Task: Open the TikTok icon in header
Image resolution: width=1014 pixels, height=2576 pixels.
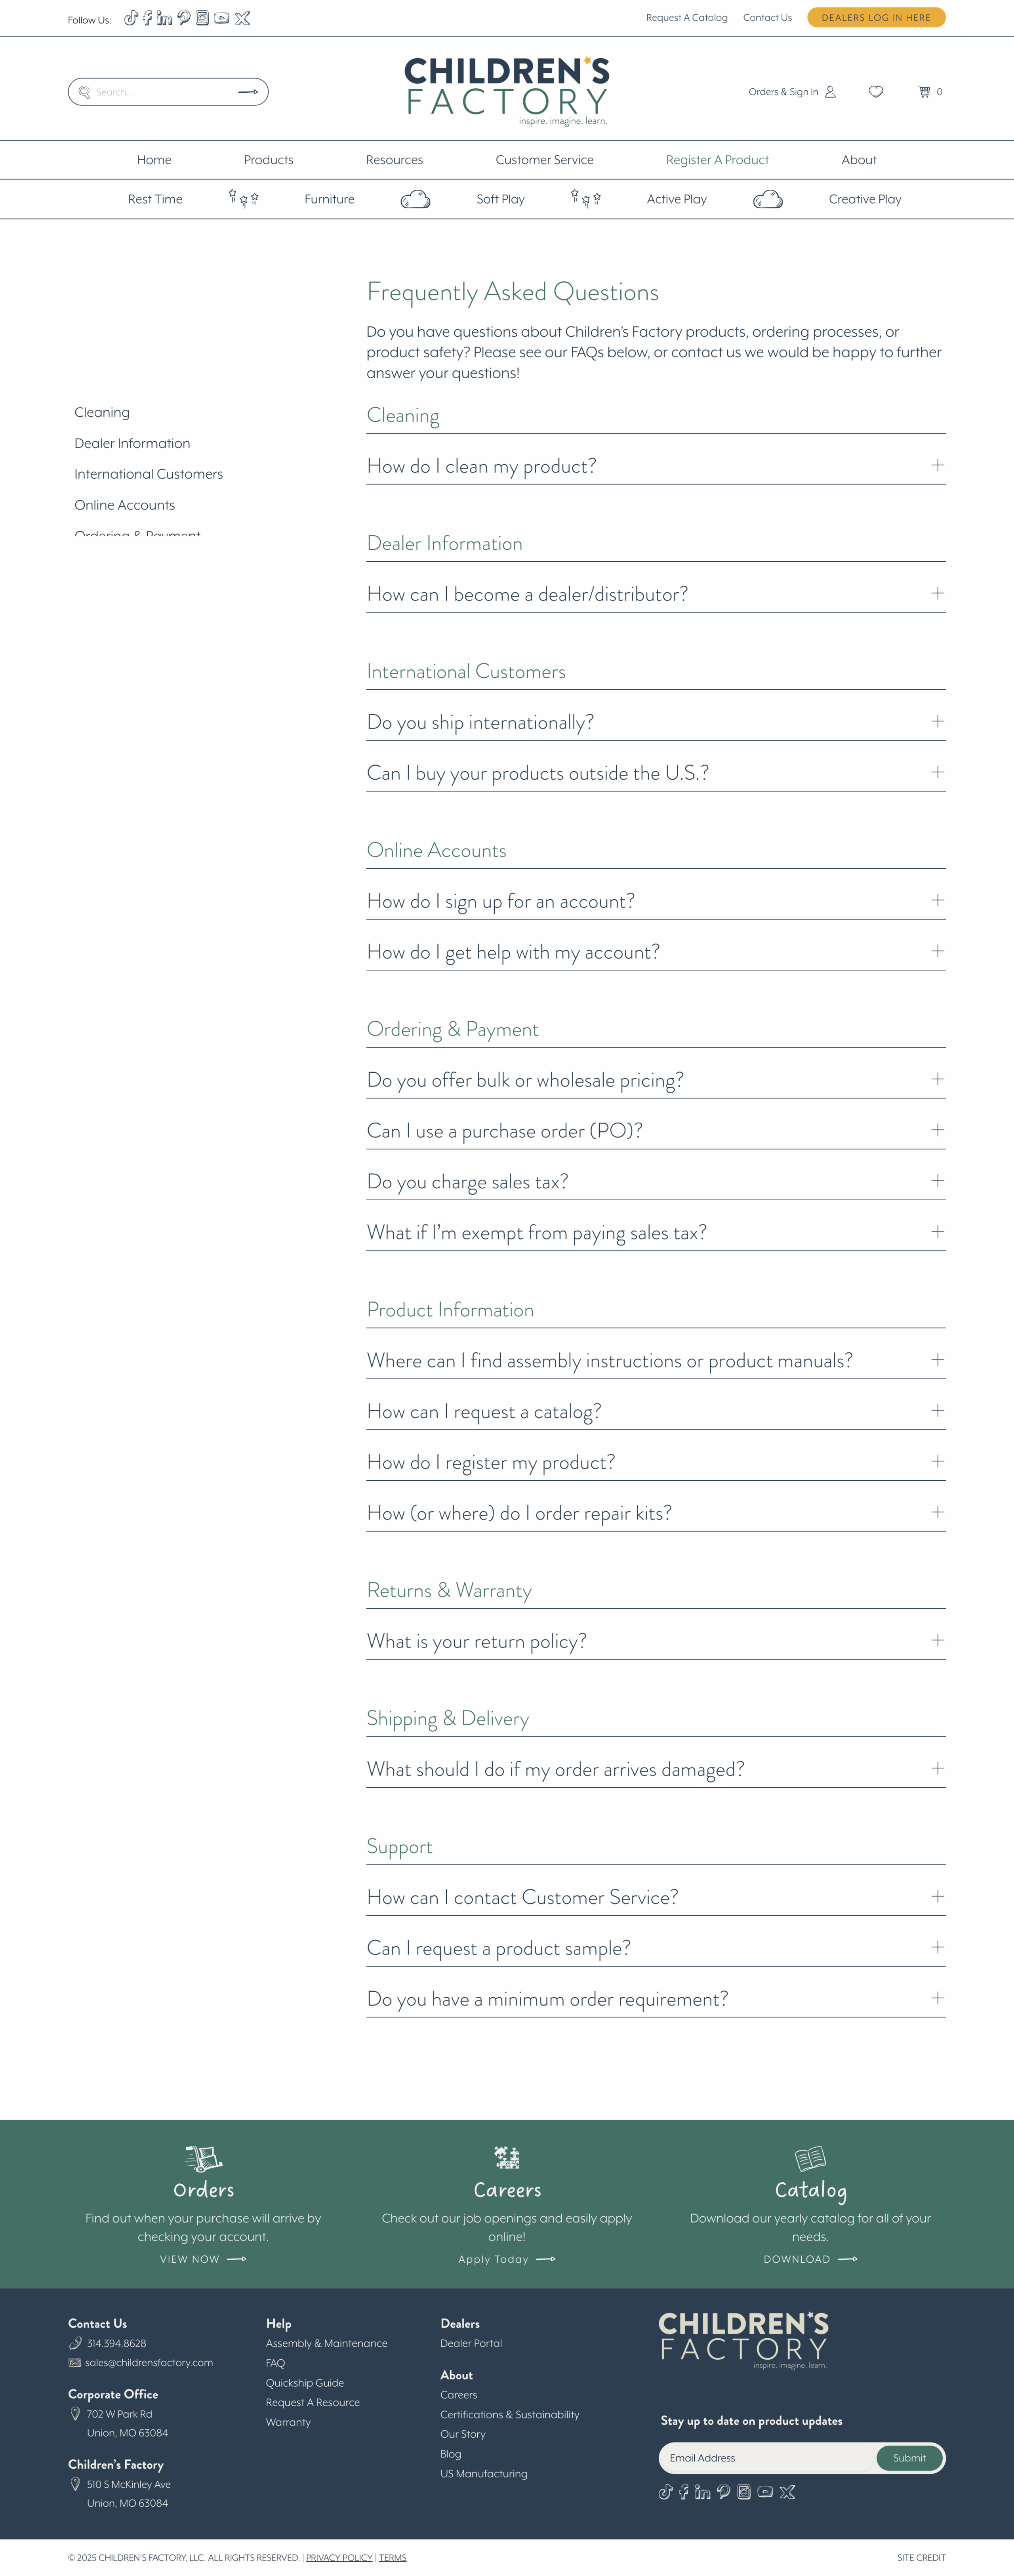Action: pyautogui.click(x=130, y=18)
